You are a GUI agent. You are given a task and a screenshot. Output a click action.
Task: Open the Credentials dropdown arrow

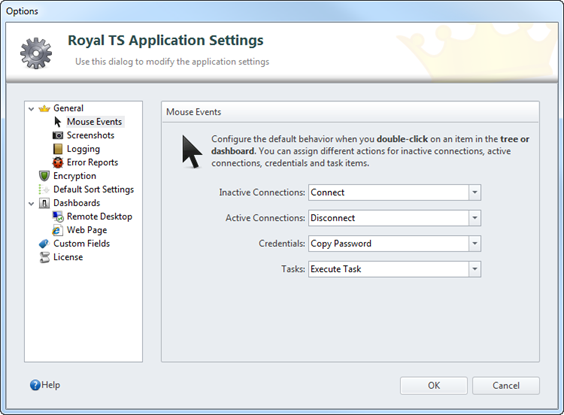point(475,243)
